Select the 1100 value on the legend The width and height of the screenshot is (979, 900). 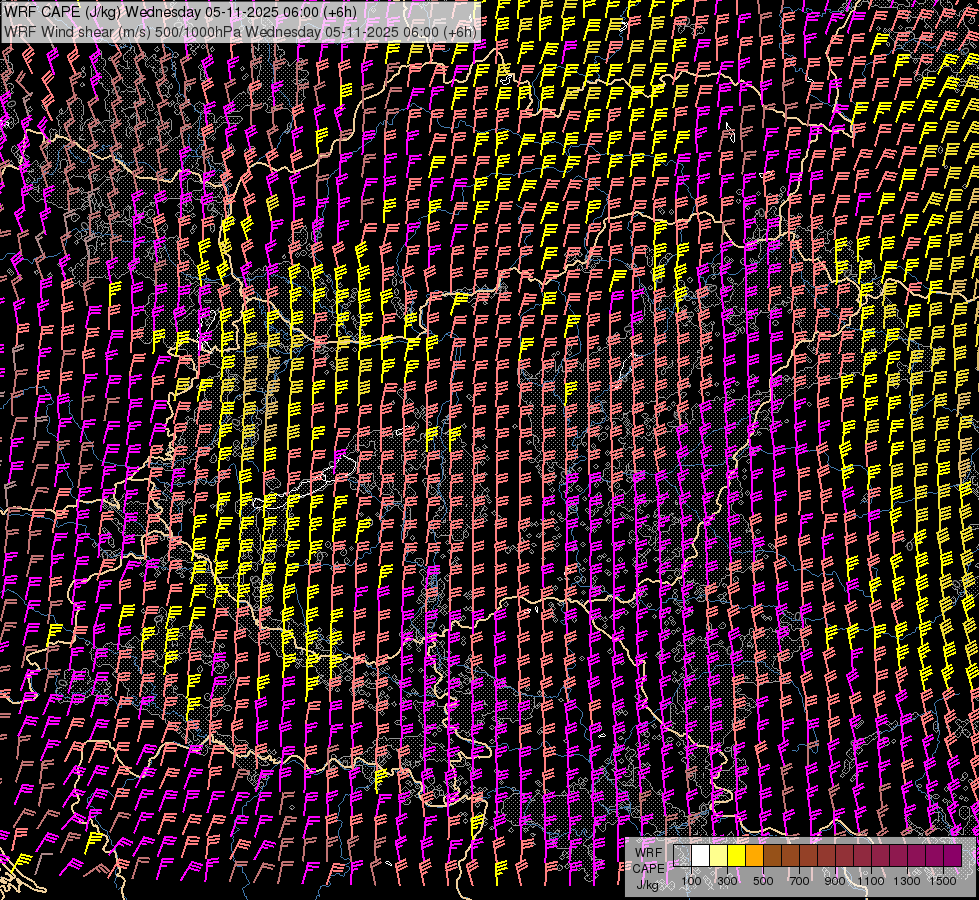pos(871,881)
